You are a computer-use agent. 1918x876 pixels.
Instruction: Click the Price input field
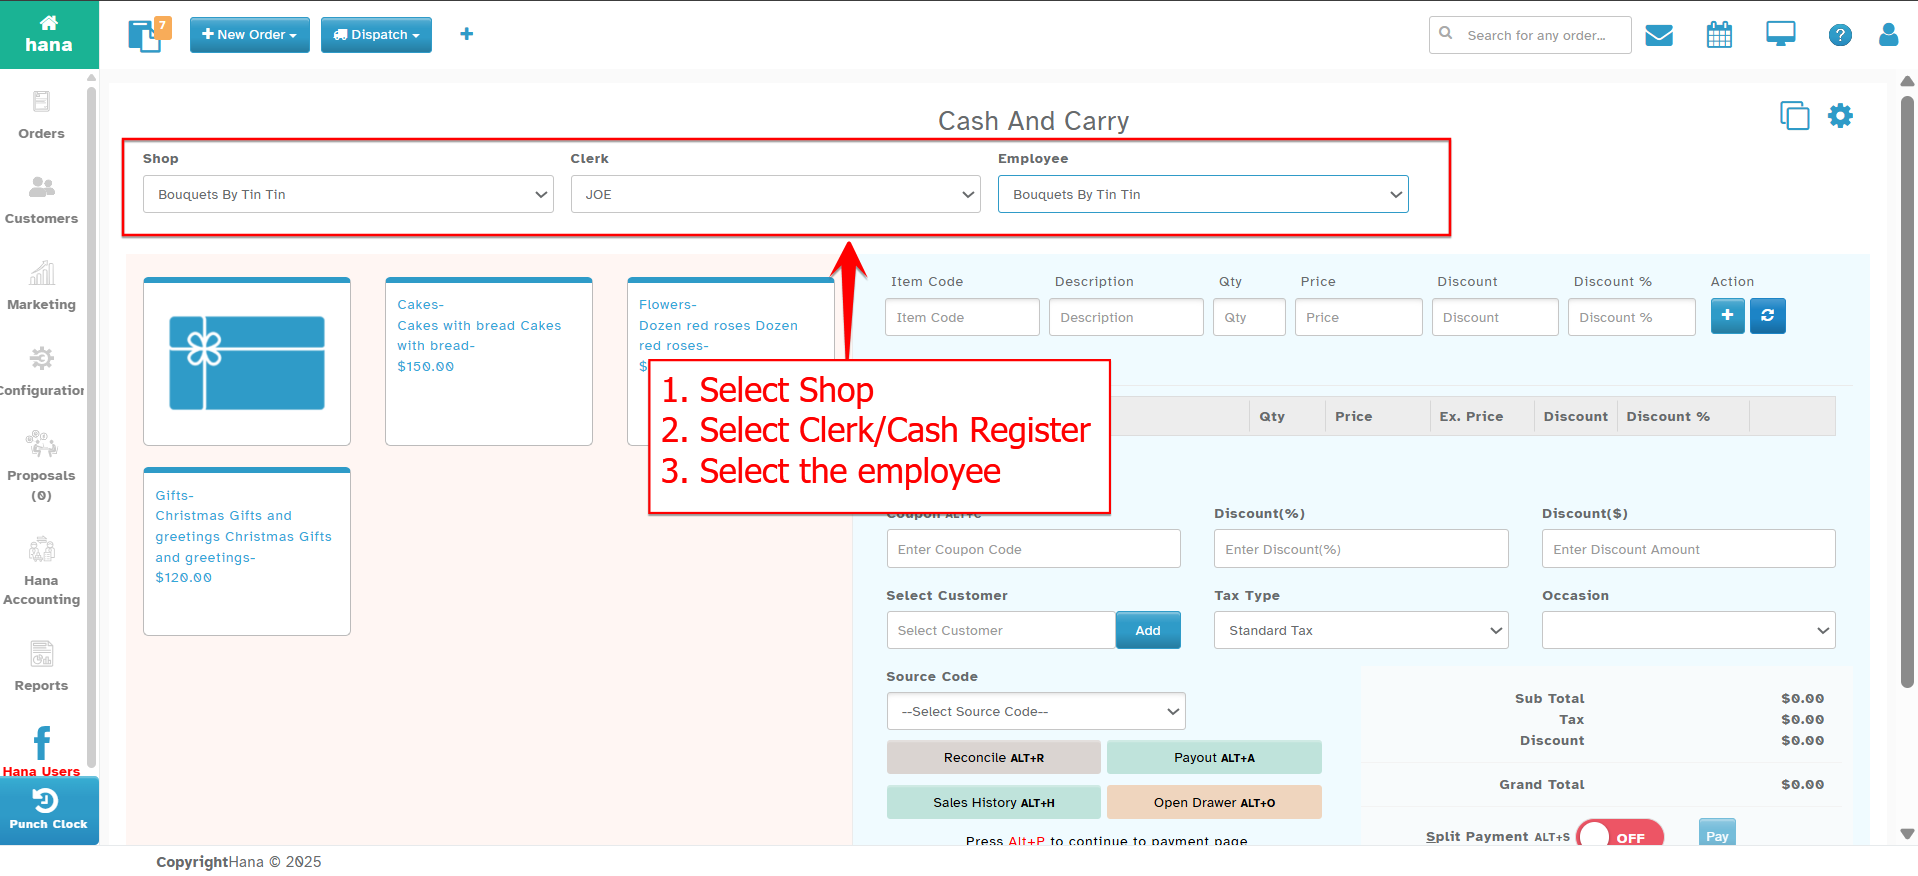(1358, 317)
